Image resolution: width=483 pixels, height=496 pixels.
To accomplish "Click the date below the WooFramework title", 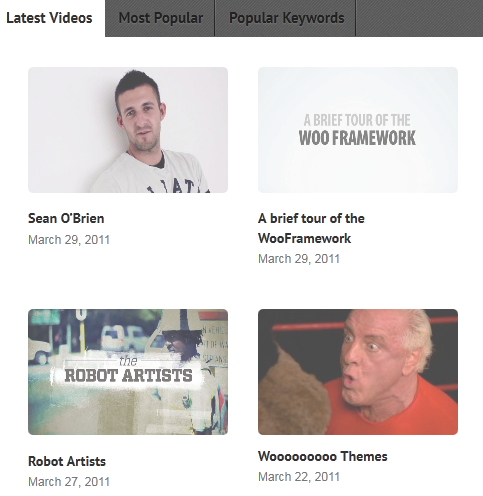I will pos(299,259).
